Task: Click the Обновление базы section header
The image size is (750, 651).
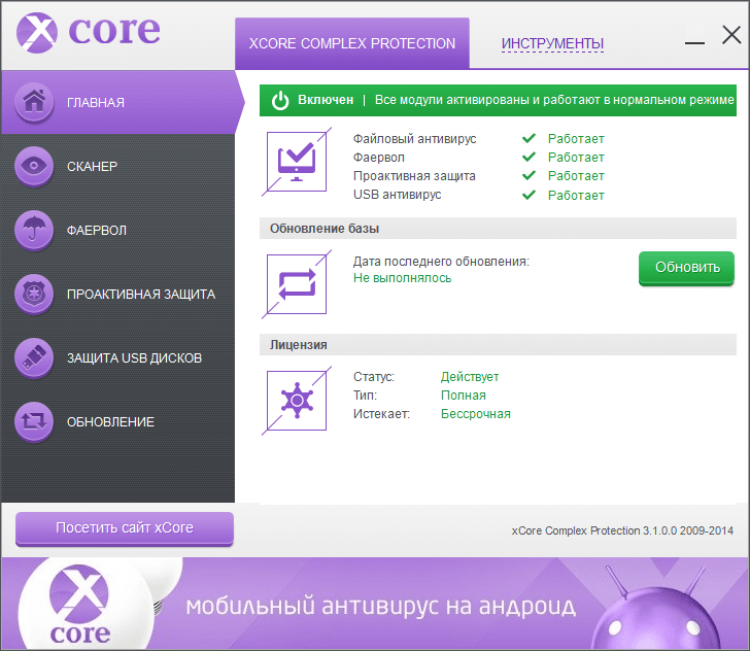Action: pos(498,229)
